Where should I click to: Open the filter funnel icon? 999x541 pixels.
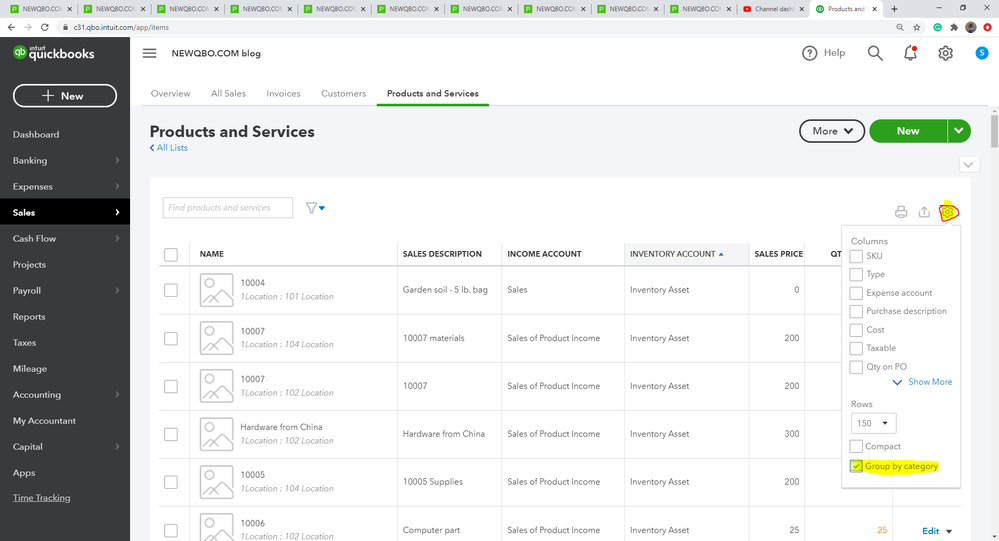point(312,208)
